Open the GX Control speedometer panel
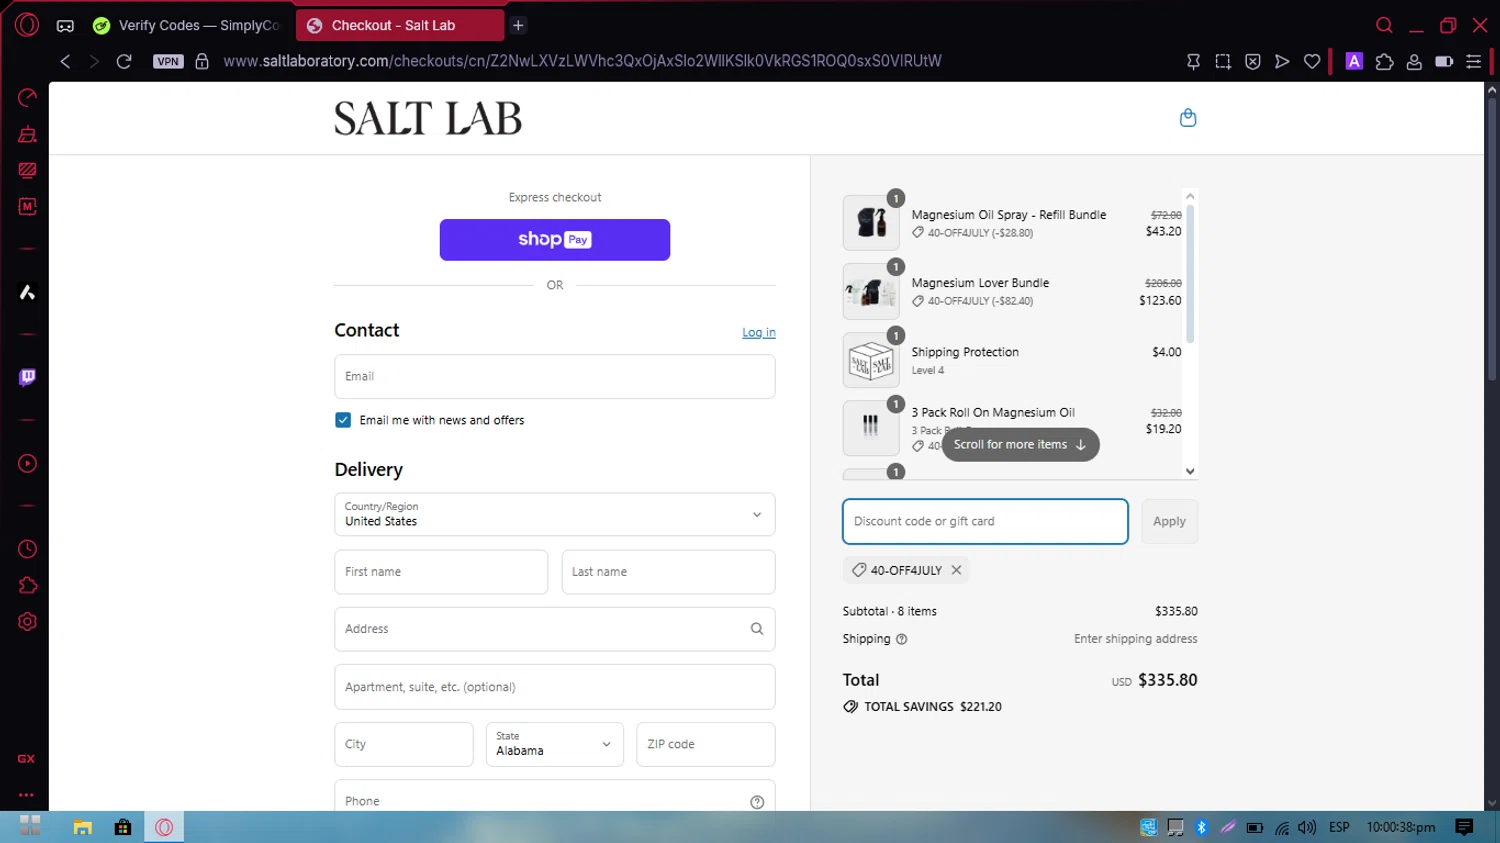The height and width of the screenshot is (843, 1500). point(27,97)
